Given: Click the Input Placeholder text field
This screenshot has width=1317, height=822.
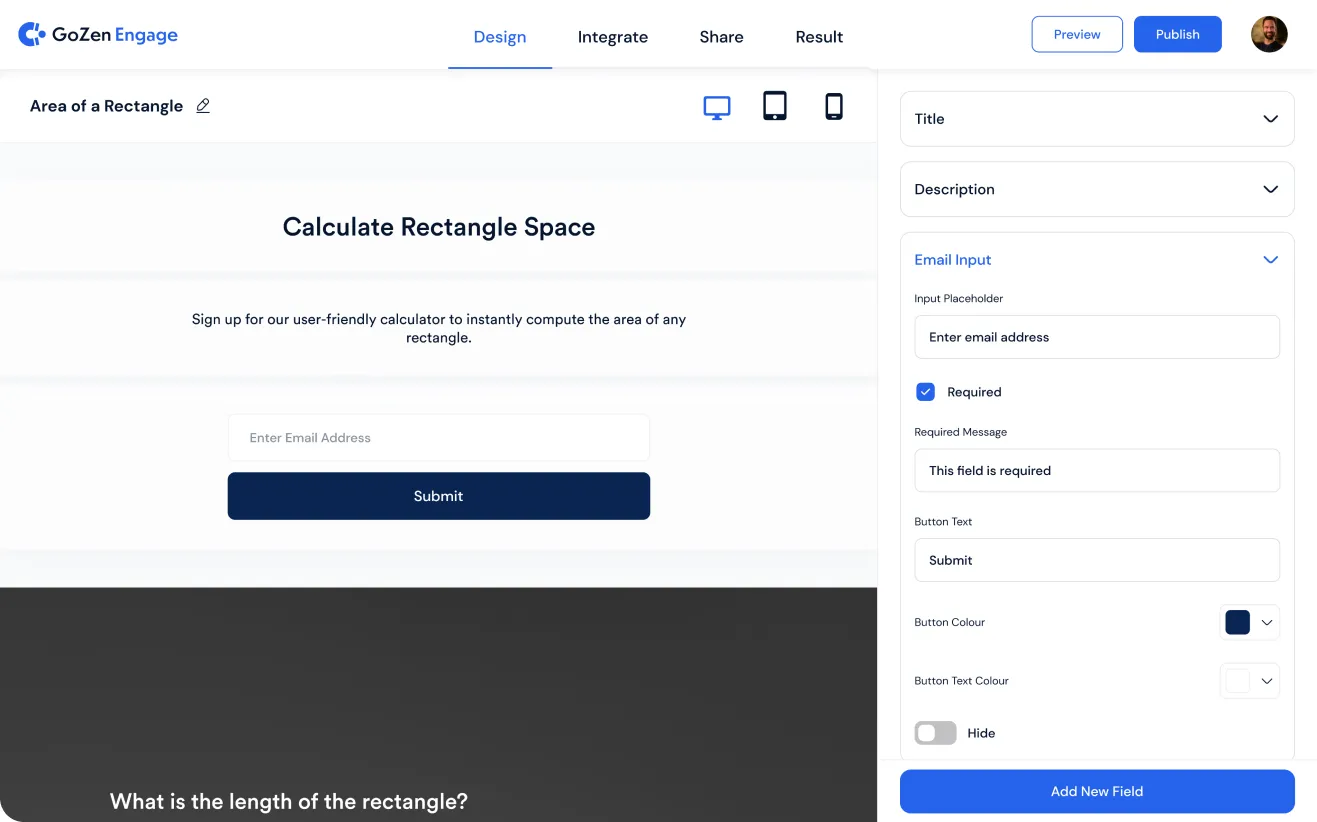Looking at the screenshot, I should pos(1097,337).
